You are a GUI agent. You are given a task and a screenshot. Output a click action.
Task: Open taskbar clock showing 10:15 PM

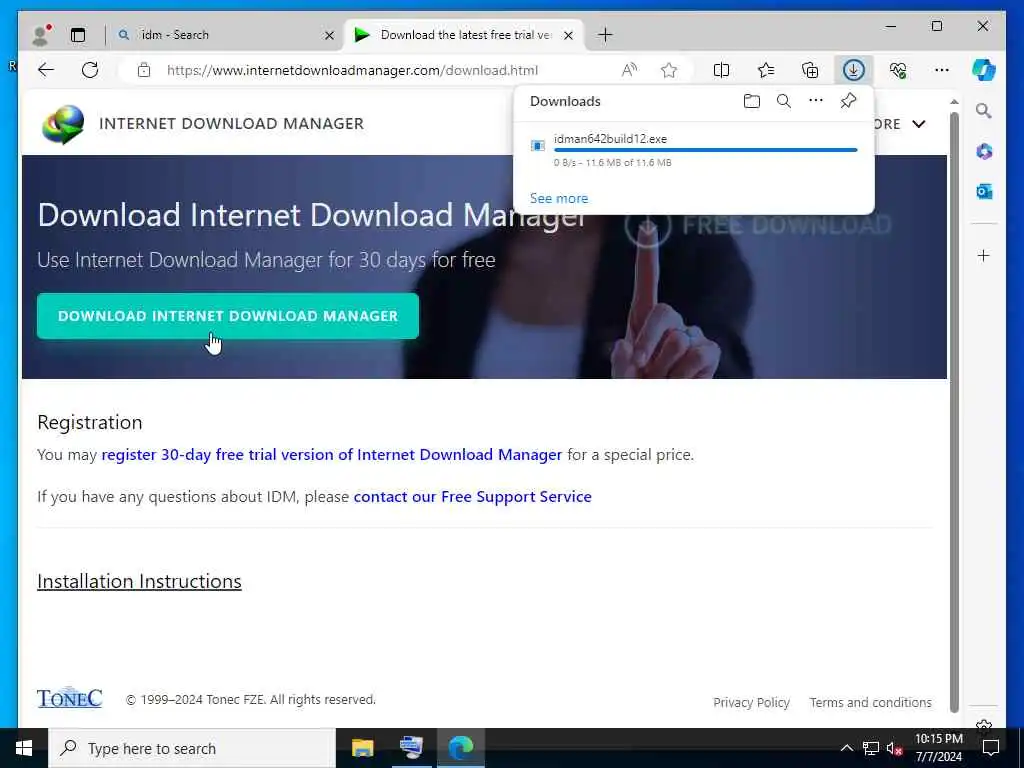pos(938,748)
